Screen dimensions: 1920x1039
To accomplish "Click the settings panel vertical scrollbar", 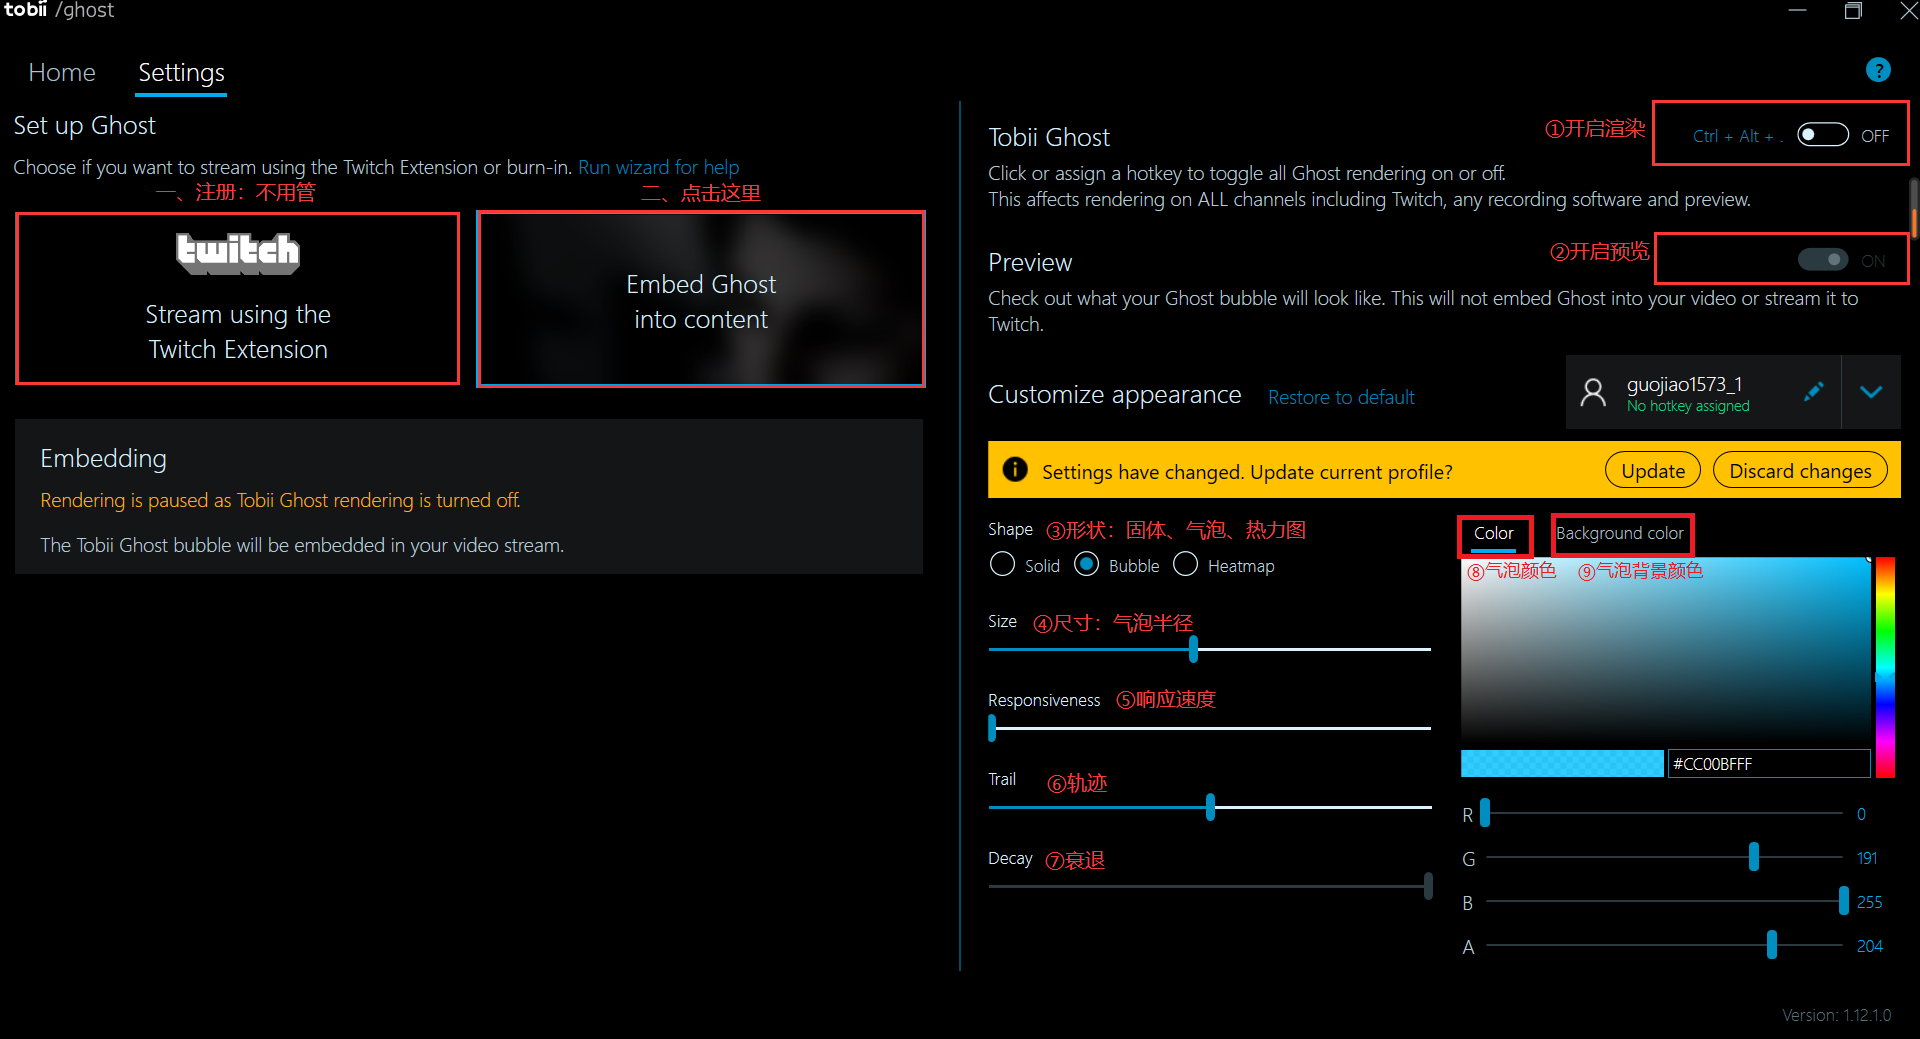I will click(x=1914, y=210).
